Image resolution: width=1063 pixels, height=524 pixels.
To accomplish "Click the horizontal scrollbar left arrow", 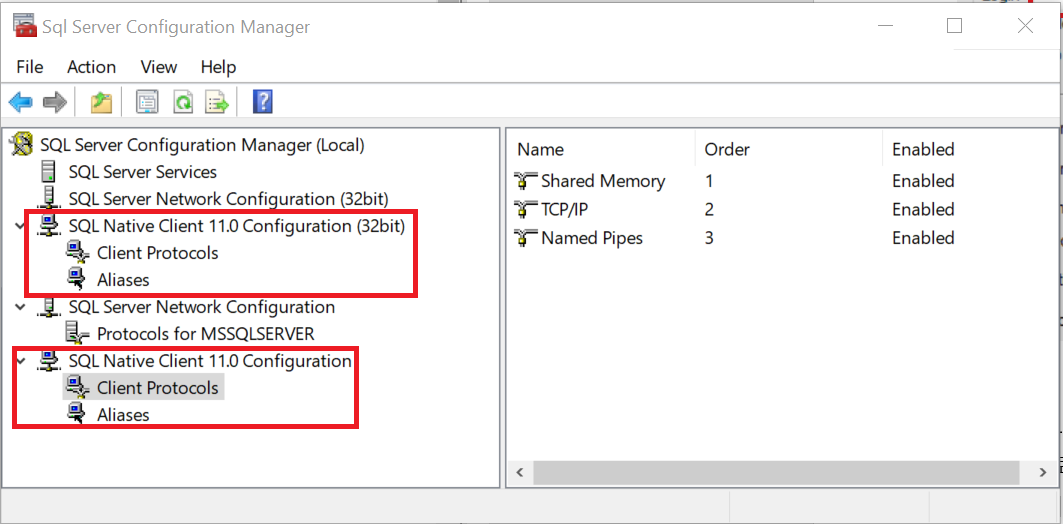I will (x=520, y=472).
